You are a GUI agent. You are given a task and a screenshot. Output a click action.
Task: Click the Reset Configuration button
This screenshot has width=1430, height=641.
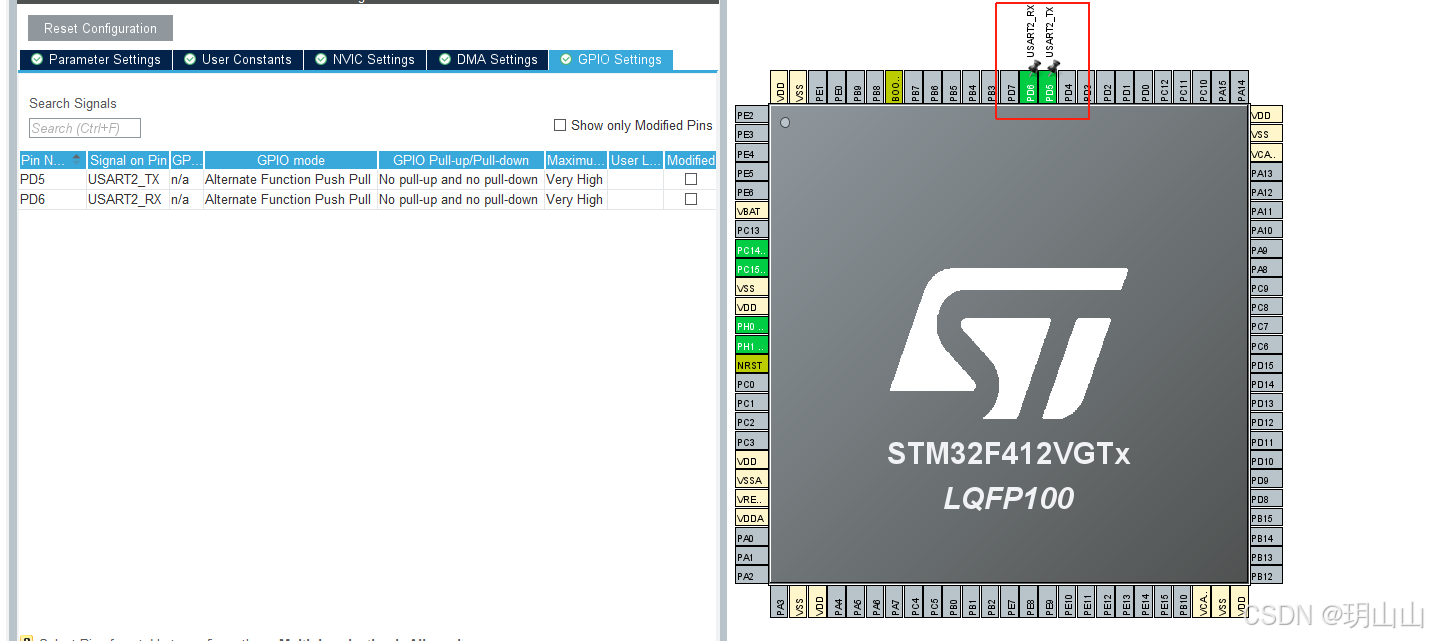click(x=99, y=27)
